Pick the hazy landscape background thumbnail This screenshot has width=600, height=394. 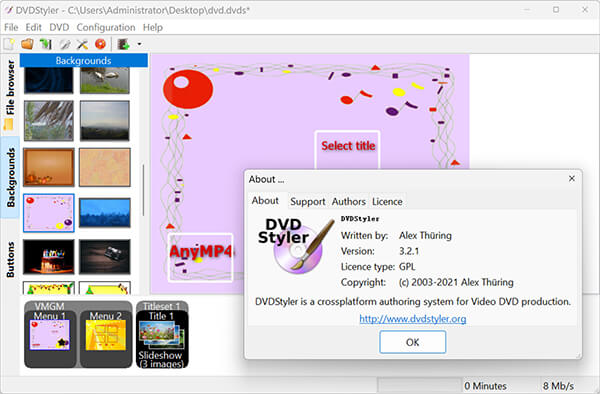pos(105,120)
